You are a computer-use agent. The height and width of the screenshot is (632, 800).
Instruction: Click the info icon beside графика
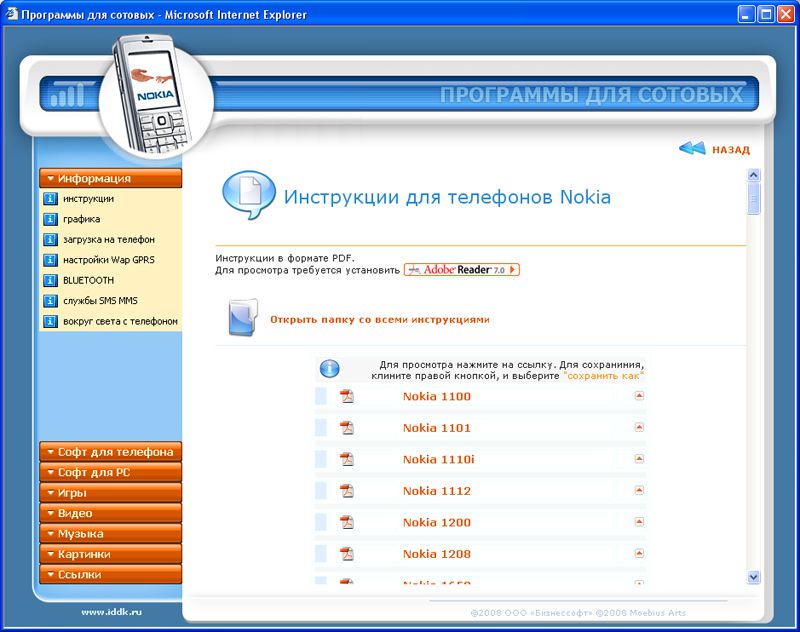[x=50, y=219]
